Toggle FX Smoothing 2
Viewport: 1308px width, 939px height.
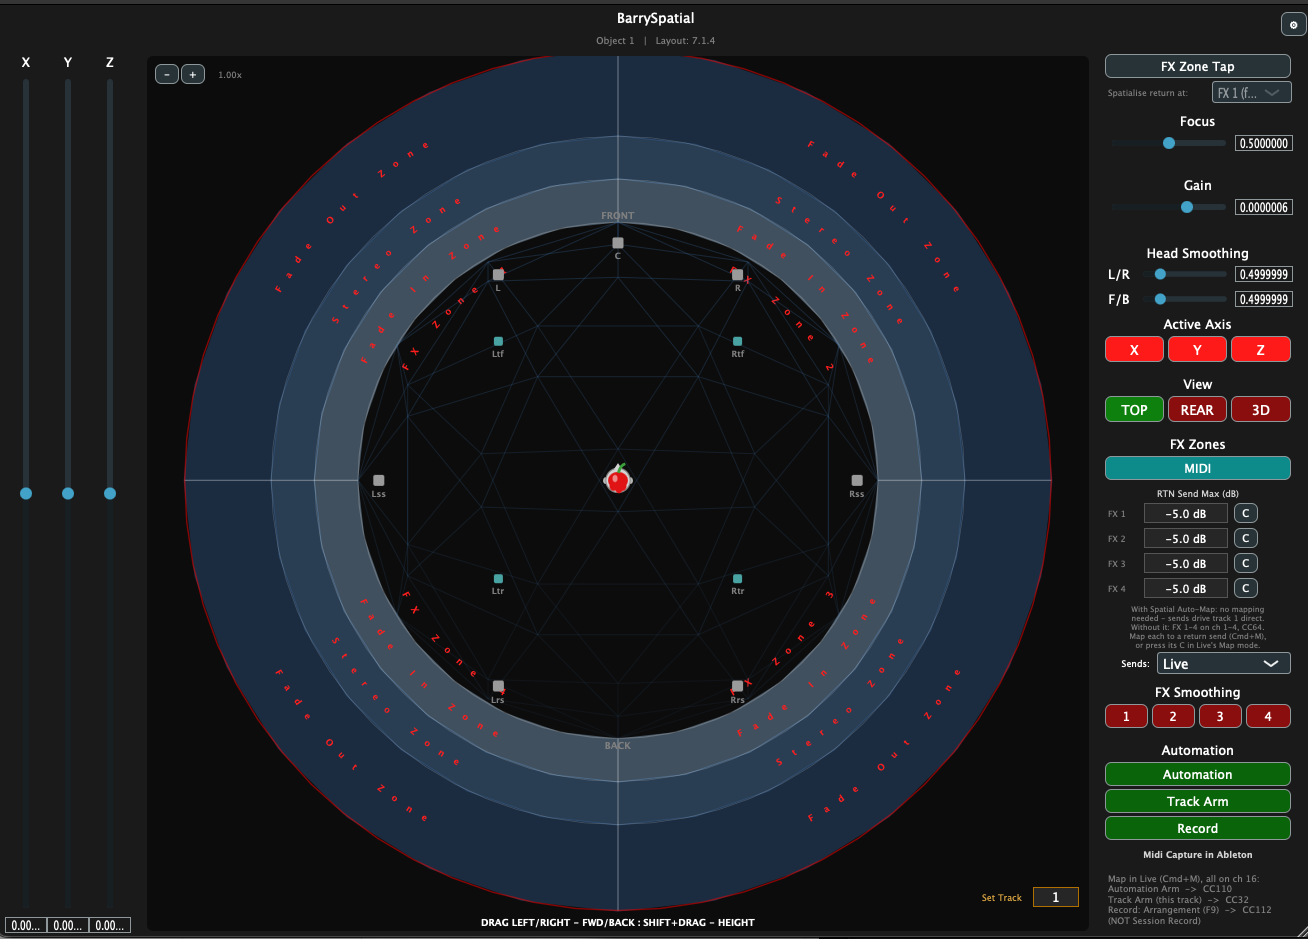tap(1174, 716)
